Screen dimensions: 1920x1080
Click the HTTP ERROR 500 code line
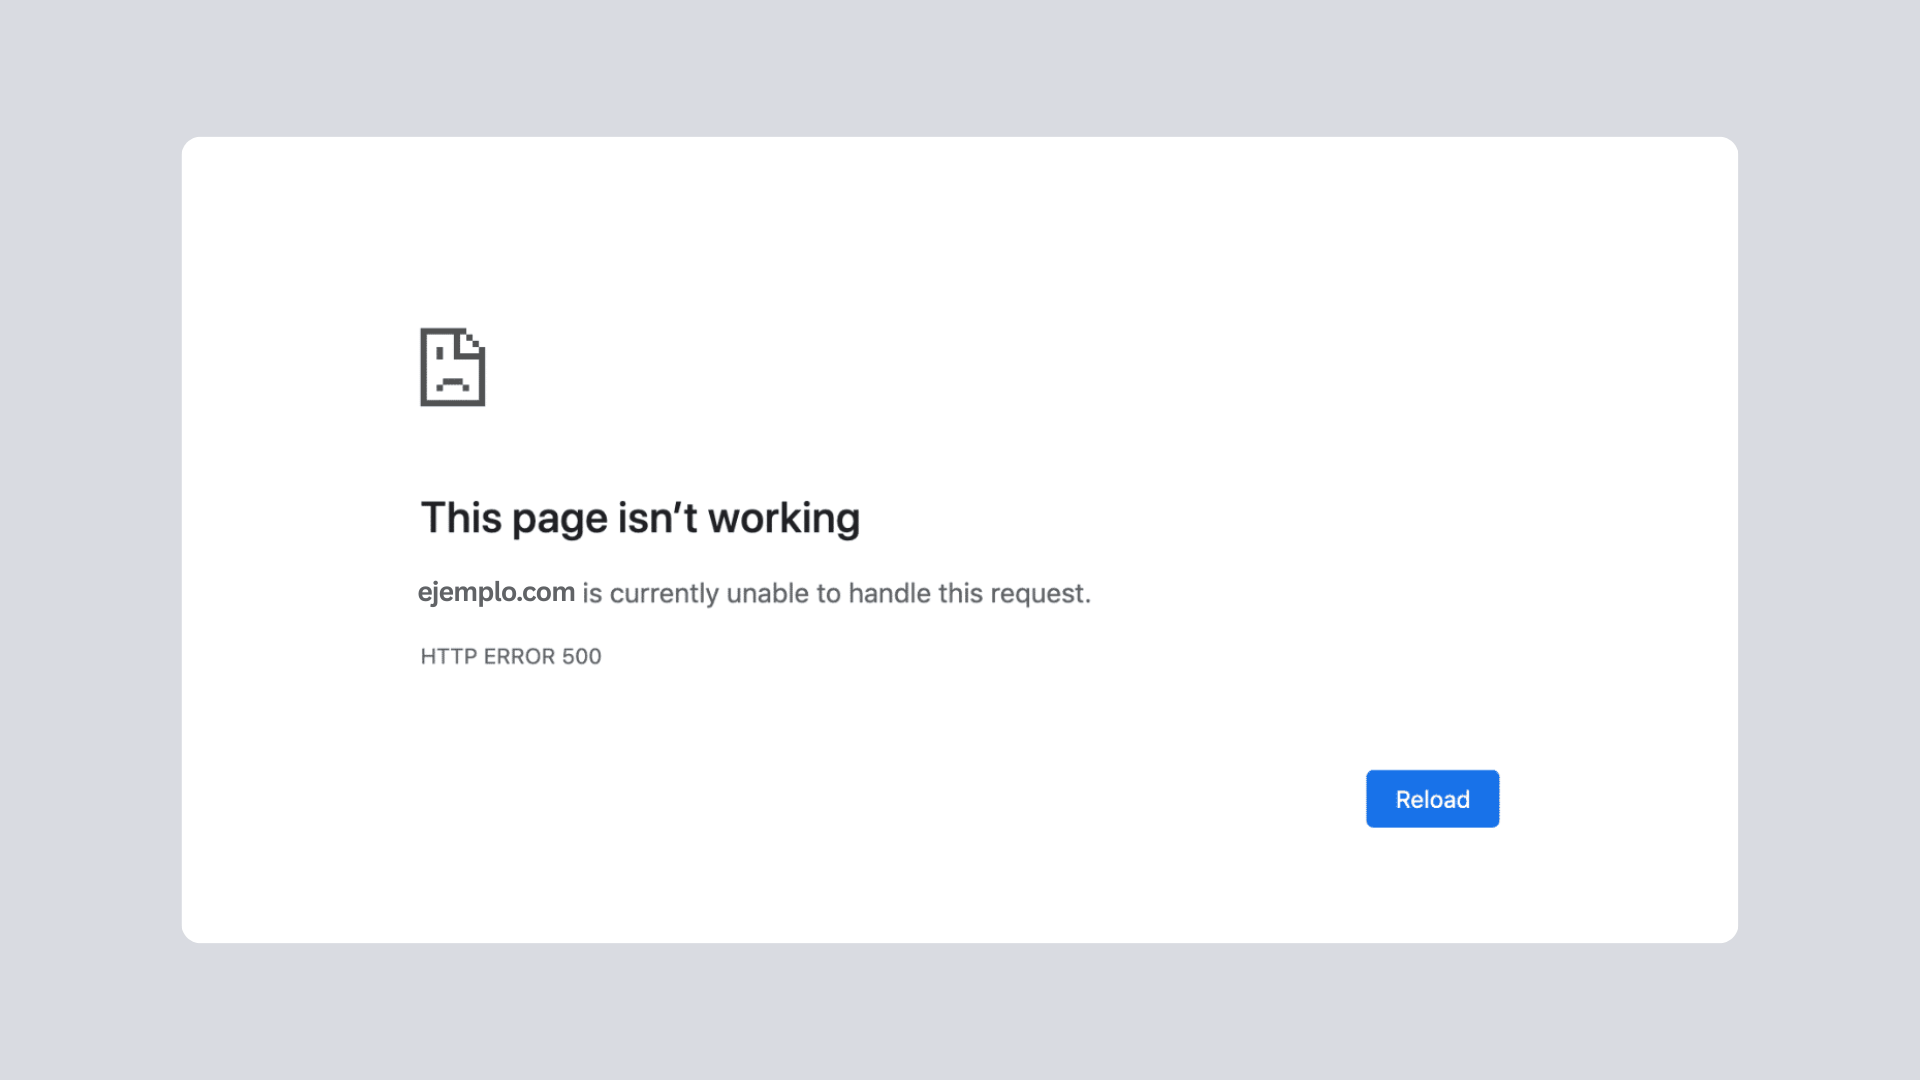[x=510, y=656]
